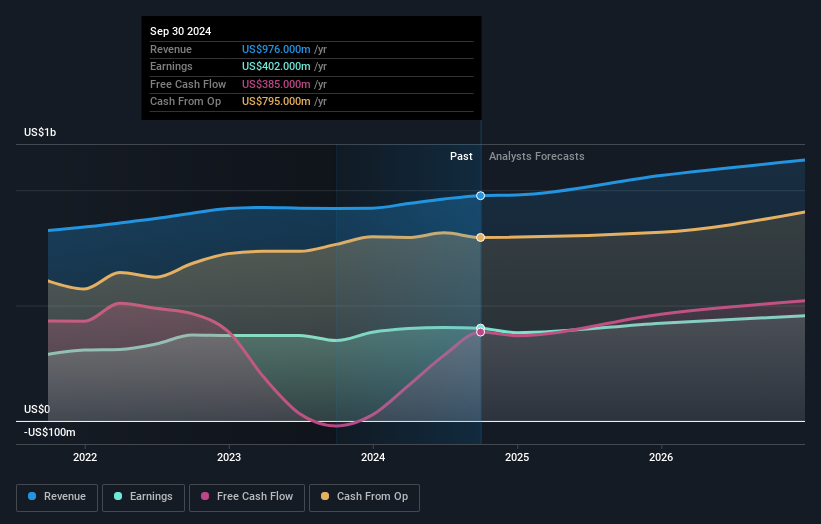Click the blue Revenue data point marker

pyautogui.click(x=480, y=196)
